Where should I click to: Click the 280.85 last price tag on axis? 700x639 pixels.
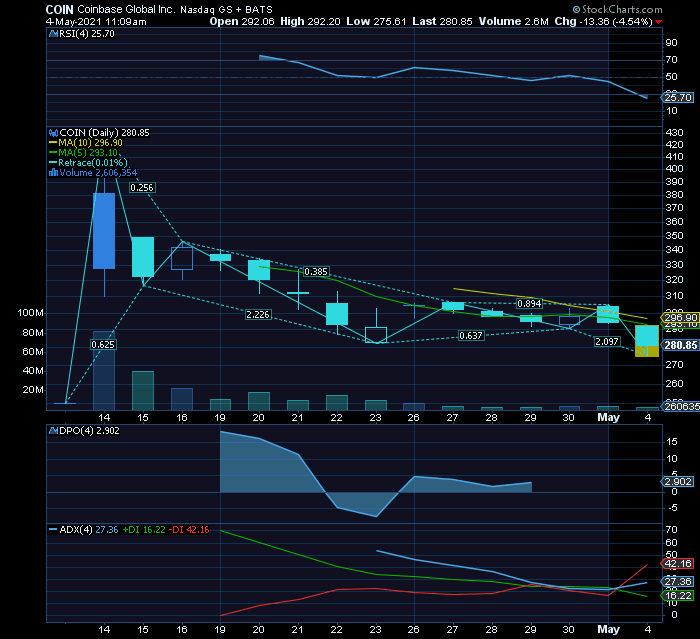pyautogui.click(x=680, y=345)
